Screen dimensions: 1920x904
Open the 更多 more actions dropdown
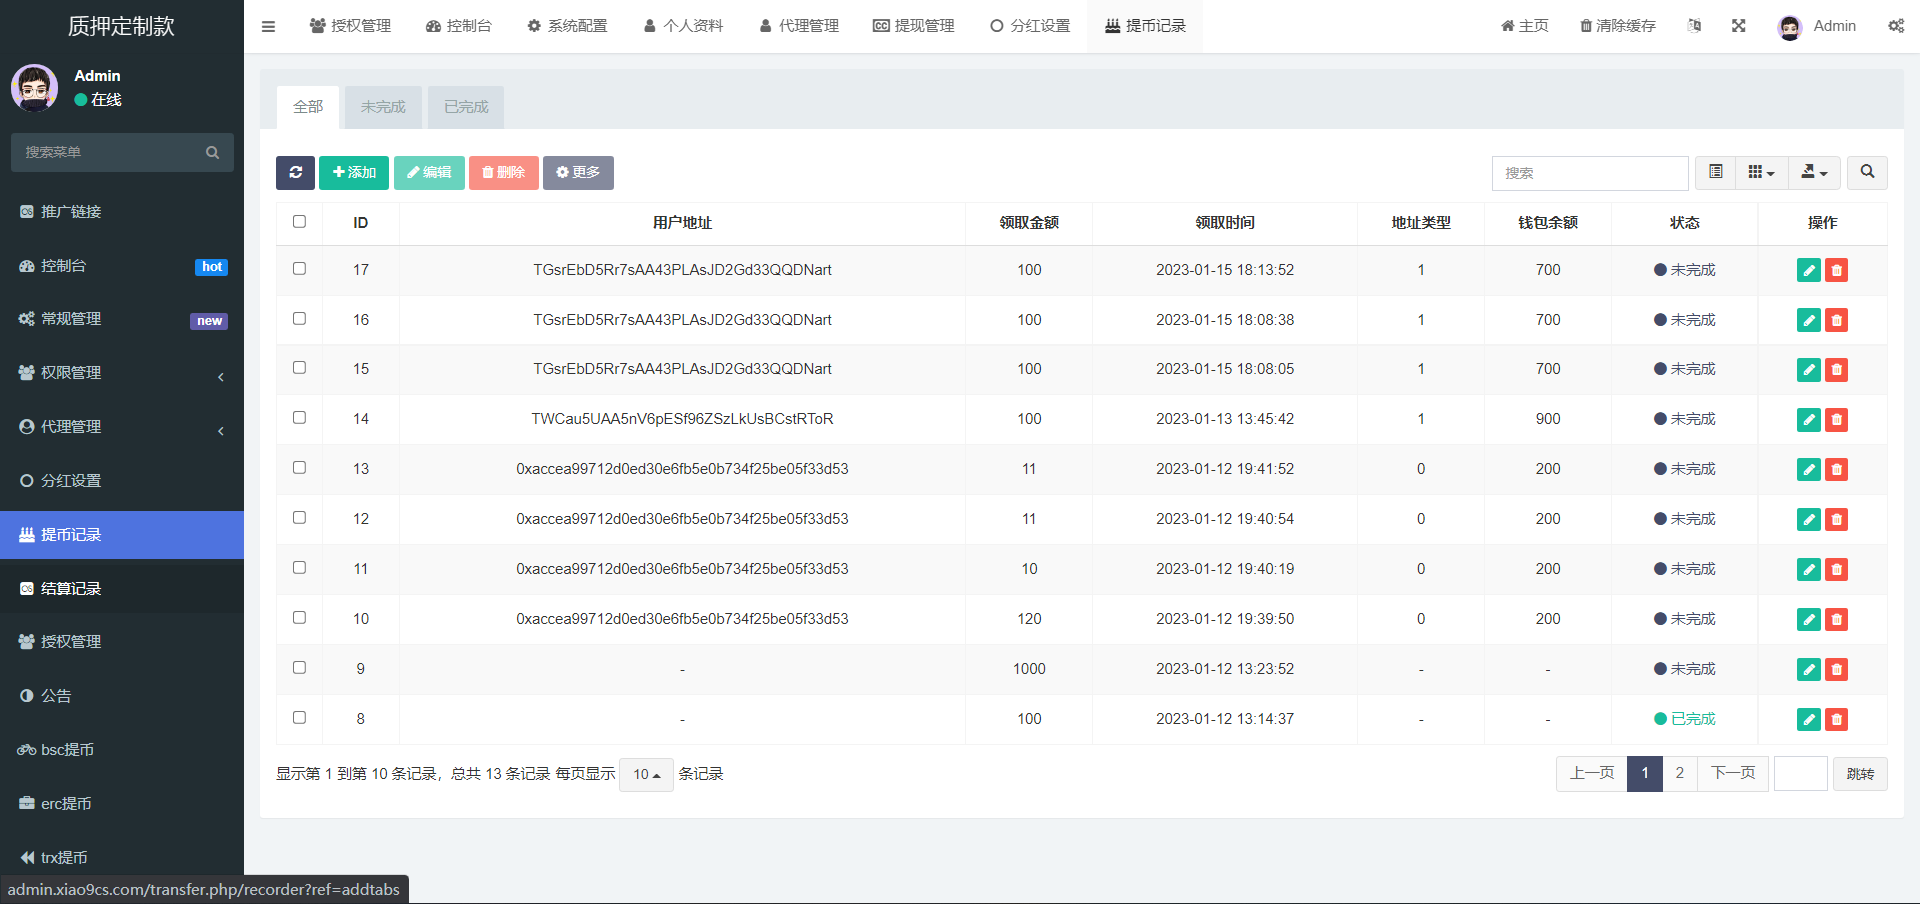[x=578, y=173]
